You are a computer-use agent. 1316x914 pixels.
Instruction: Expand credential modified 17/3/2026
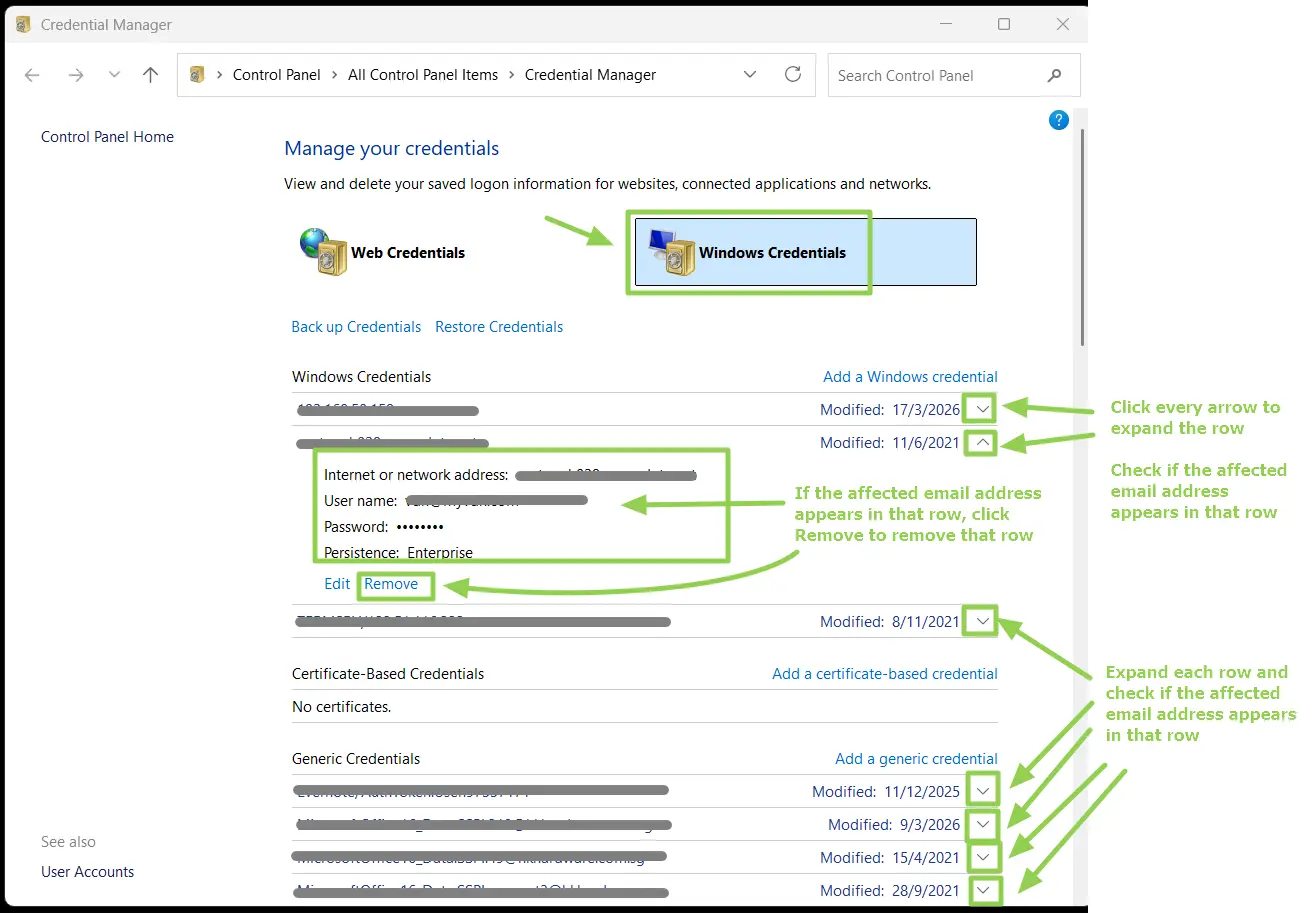[982, 409]
